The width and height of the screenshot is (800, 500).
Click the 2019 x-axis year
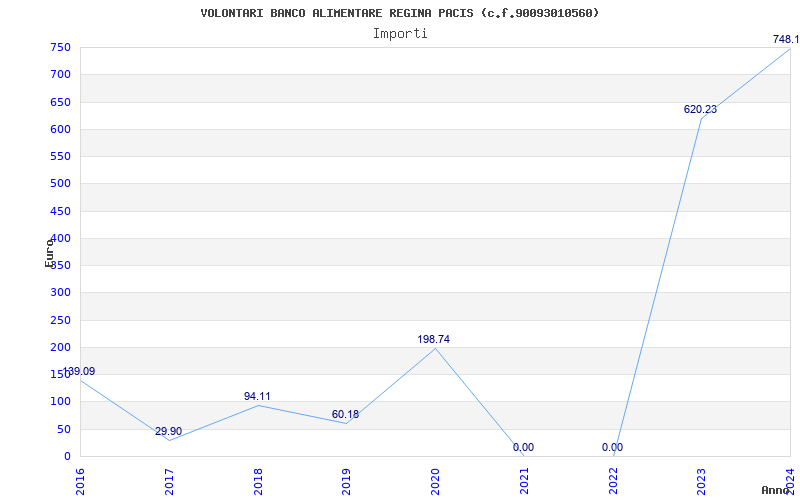pos(346,482)
